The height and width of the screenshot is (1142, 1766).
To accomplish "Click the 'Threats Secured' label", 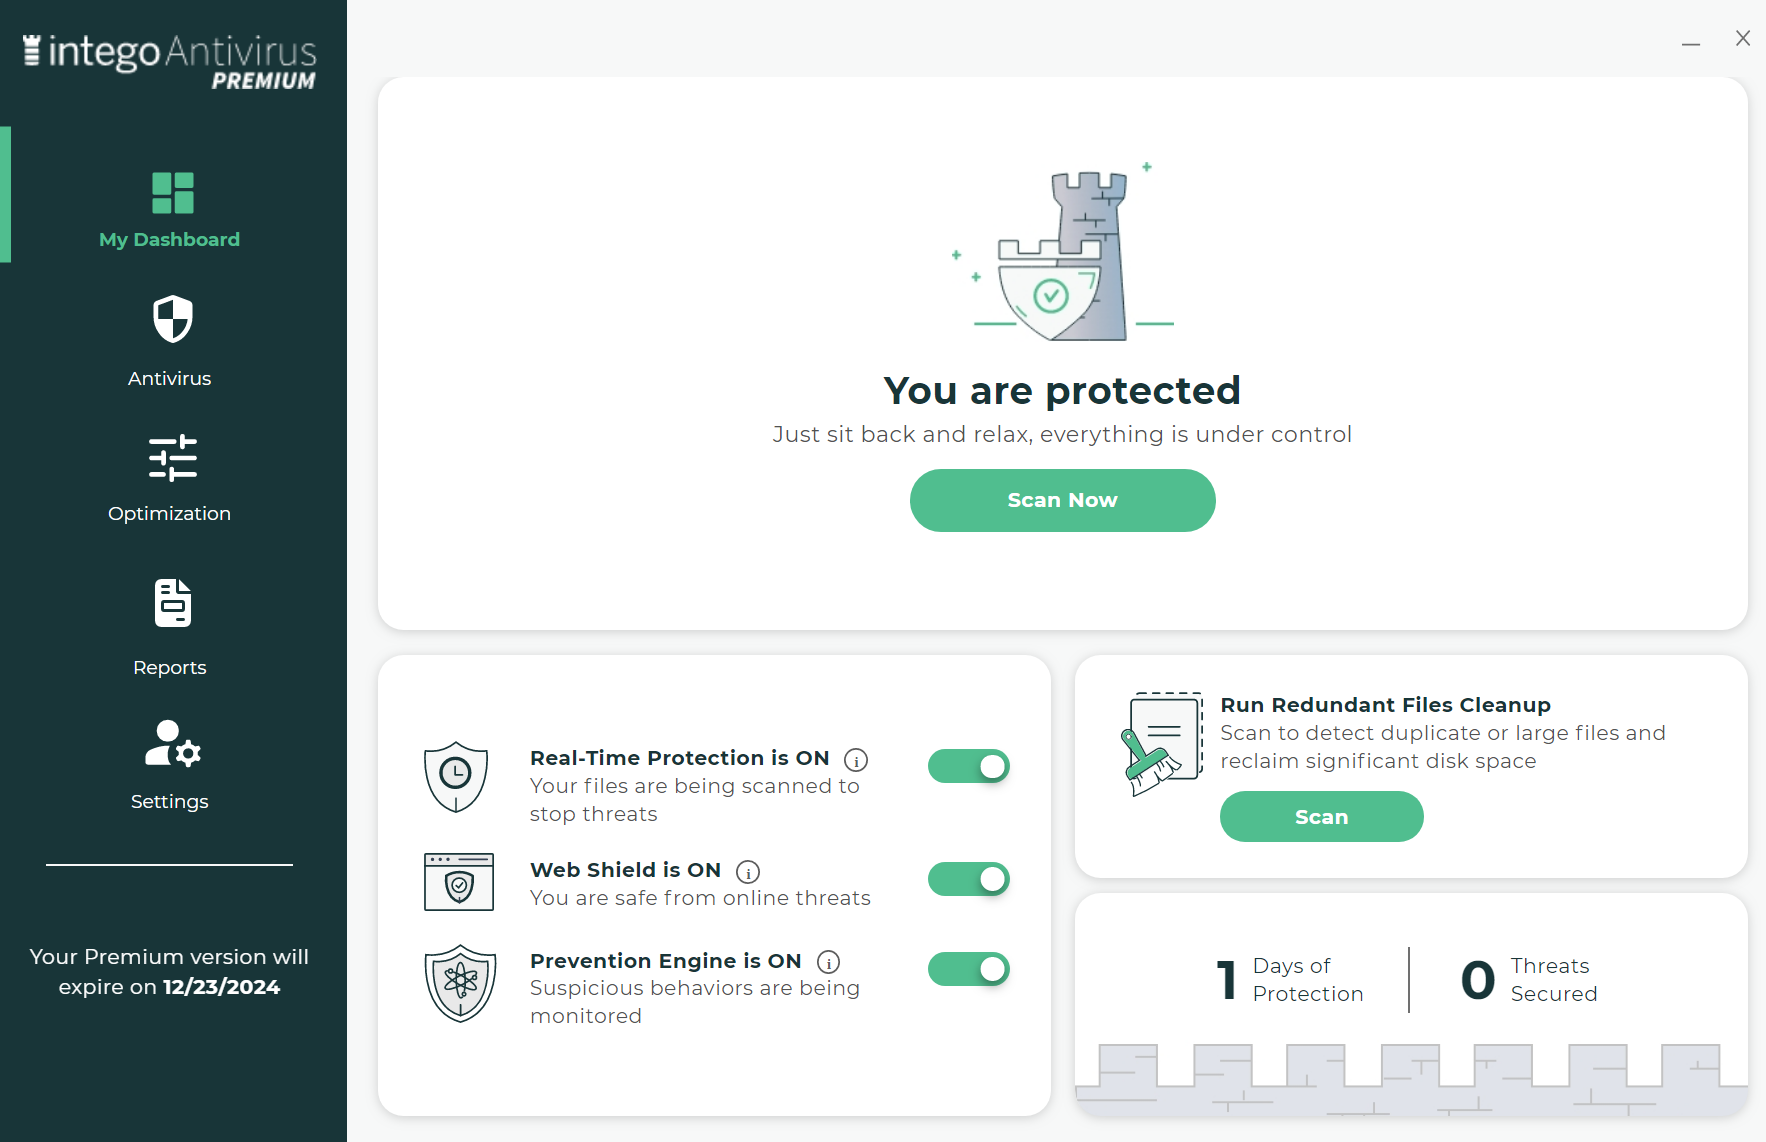I will coord(1554,980).
